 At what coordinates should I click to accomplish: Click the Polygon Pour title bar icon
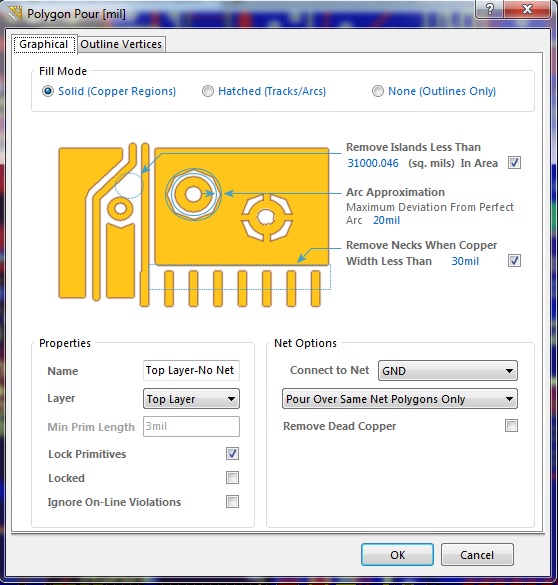15,13
